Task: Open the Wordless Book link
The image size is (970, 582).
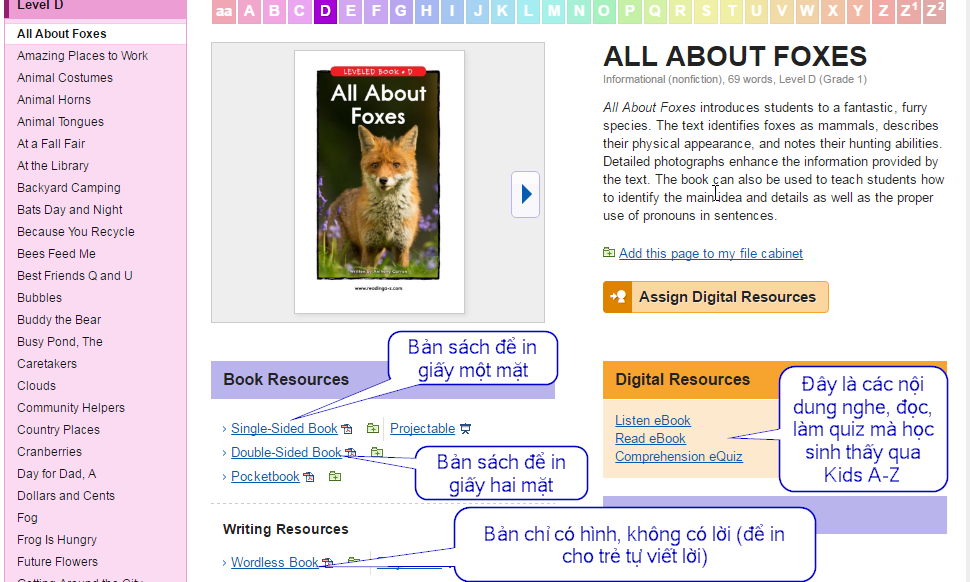Action: [274, 563]
